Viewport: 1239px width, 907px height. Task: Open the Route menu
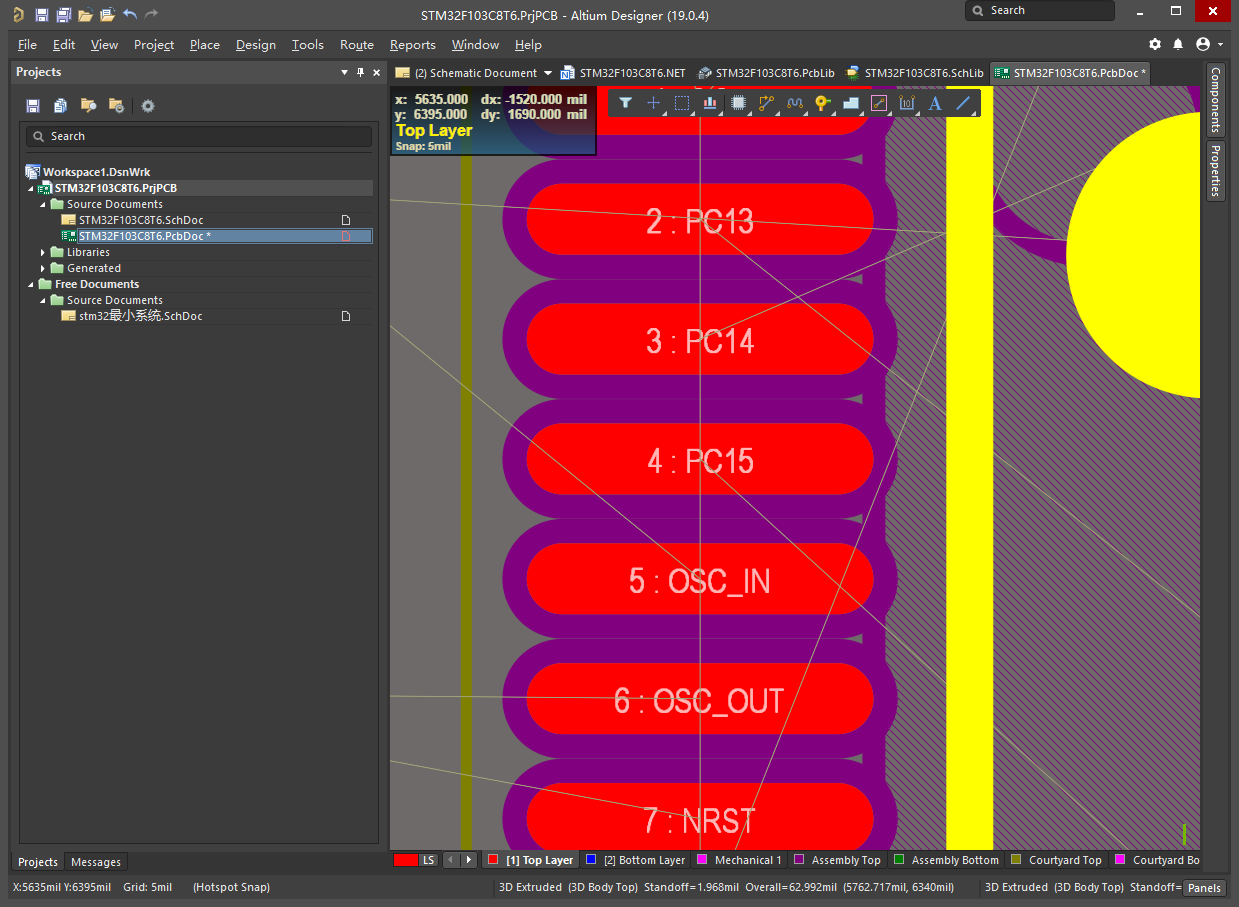point(356,45)
